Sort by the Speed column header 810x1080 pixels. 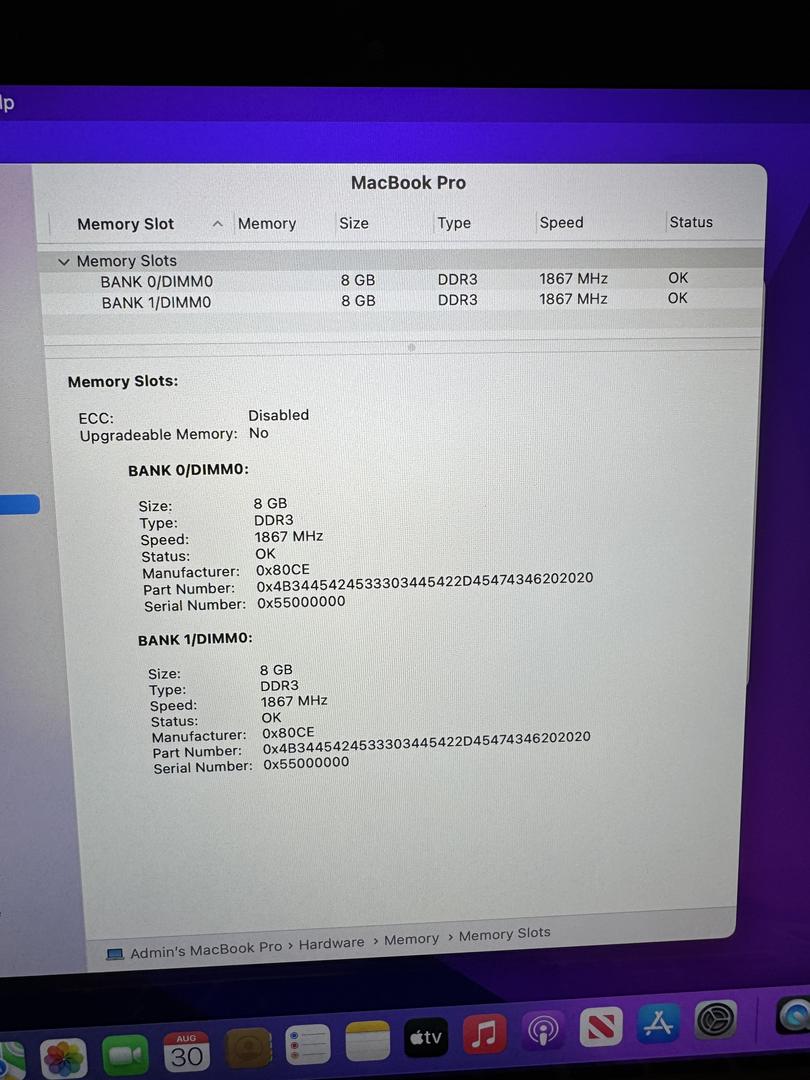point(561,222)
